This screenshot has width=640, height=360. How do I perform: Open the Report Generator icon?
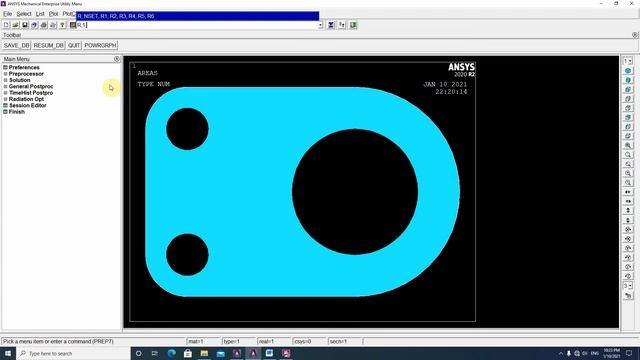tap(53, 25)
